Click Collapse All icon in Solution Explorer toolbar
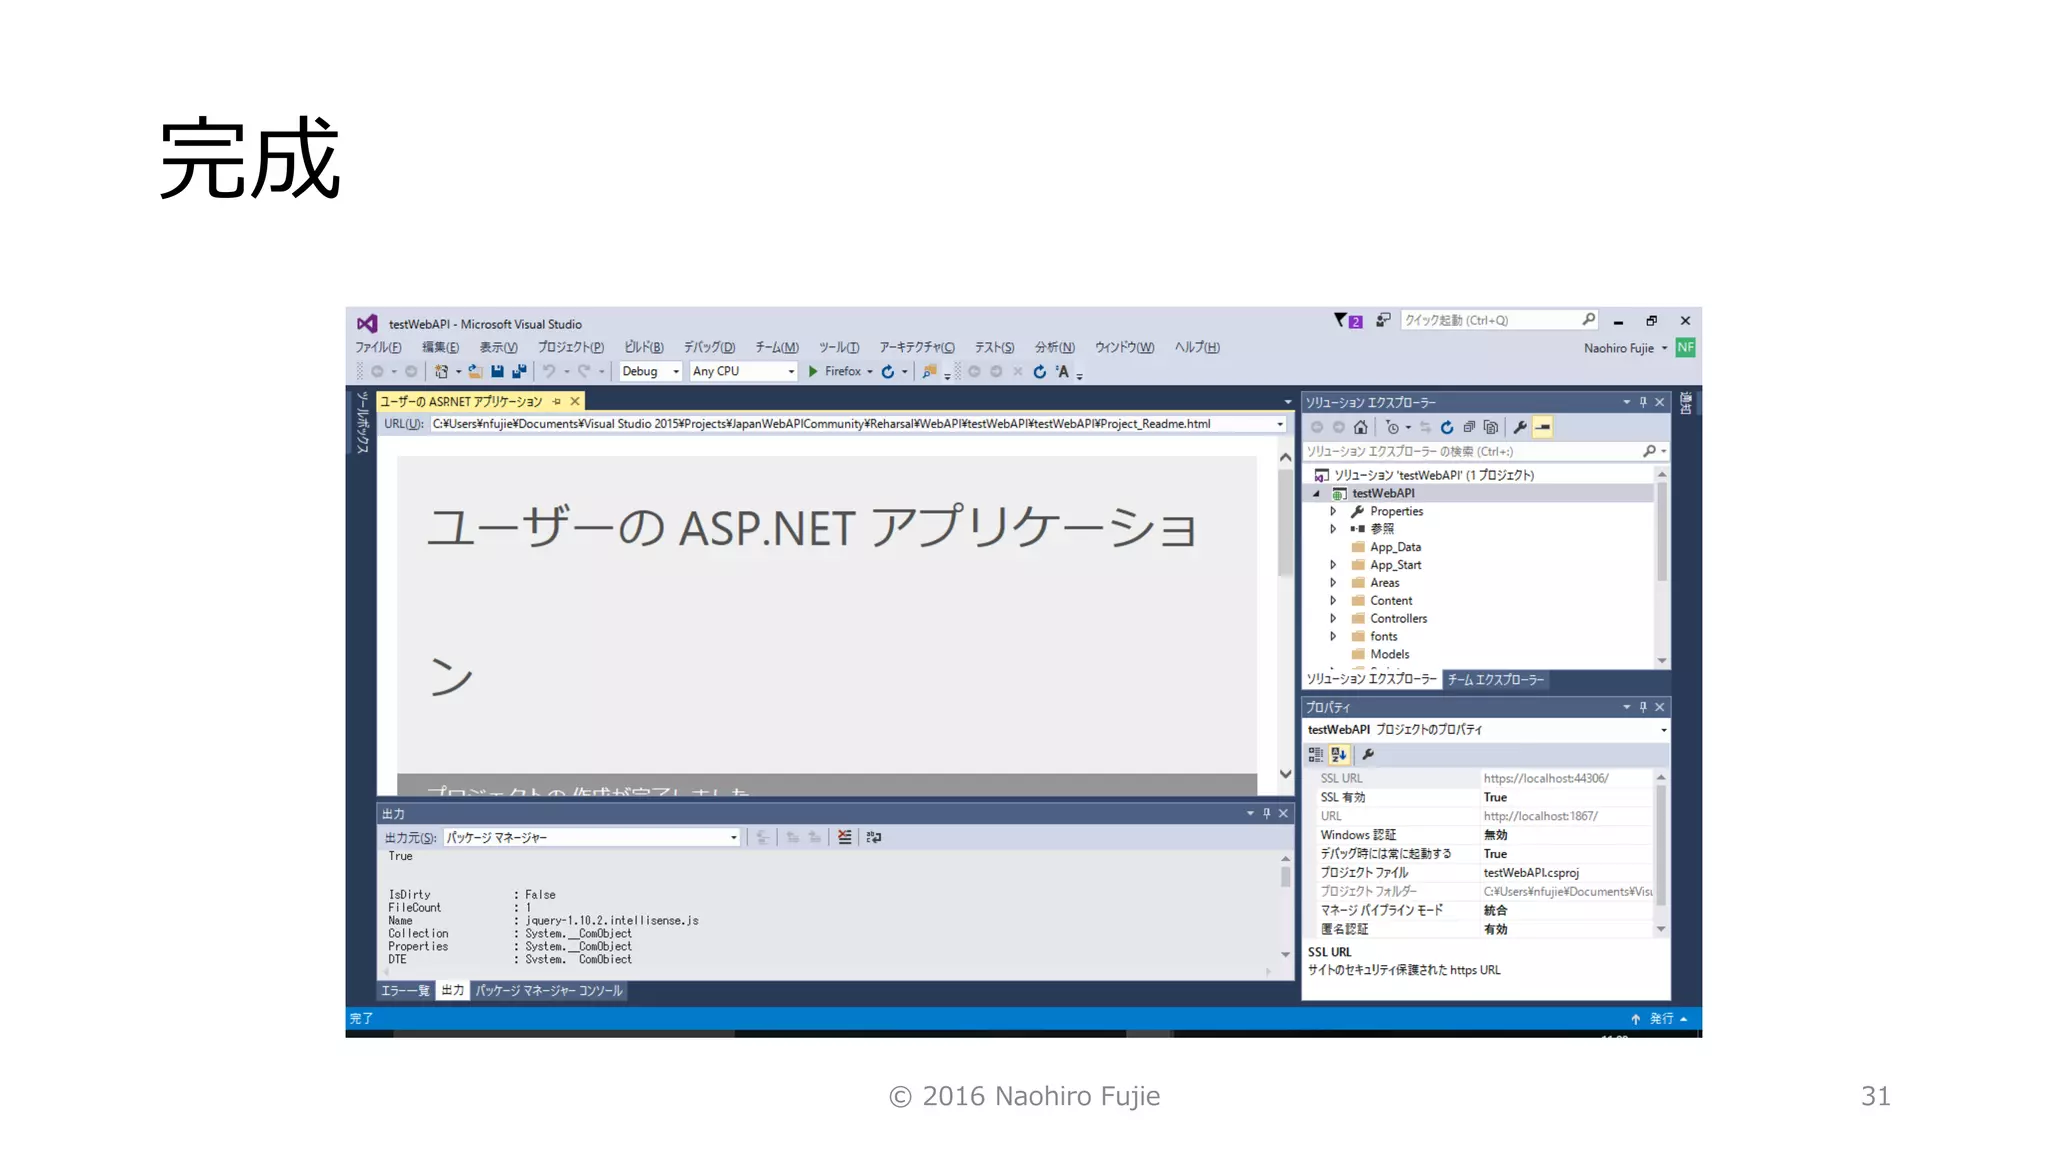The width and height of the screenshot is (2048, 1152). (x=1469, y=427)
